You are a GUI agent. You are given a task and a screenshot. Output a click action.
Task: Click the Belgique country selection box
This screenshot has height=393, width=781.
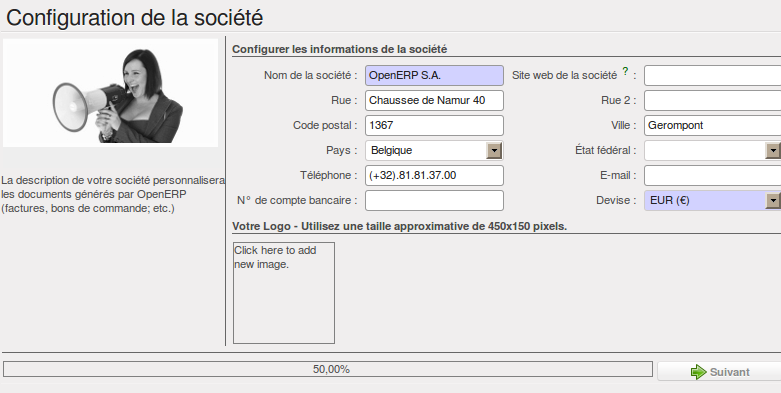pos(426,150)
